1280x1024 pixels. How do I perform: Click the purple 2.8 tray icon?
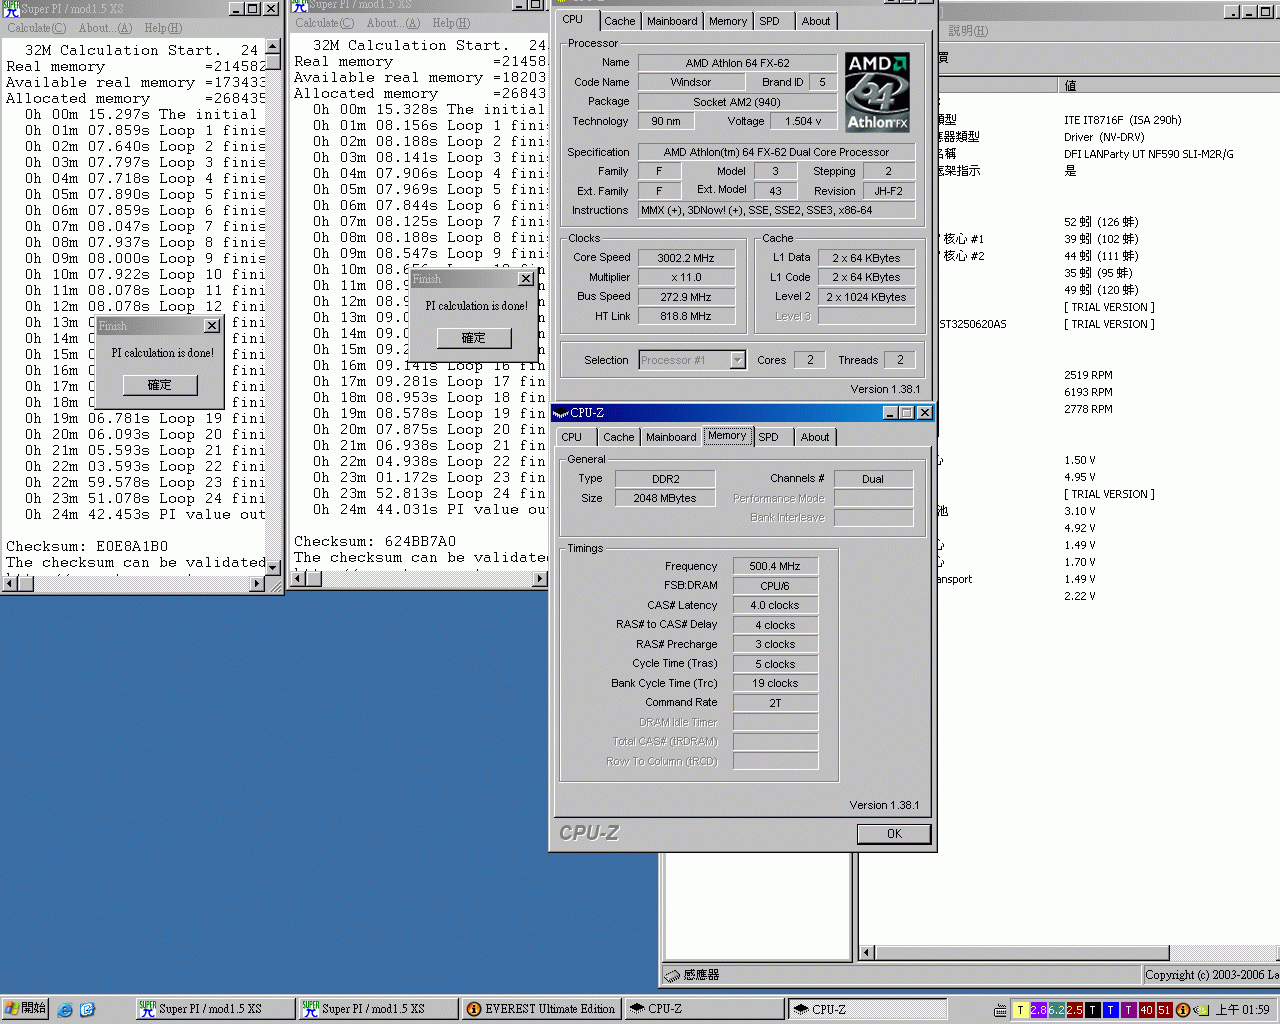[x=1038, y=1010]
